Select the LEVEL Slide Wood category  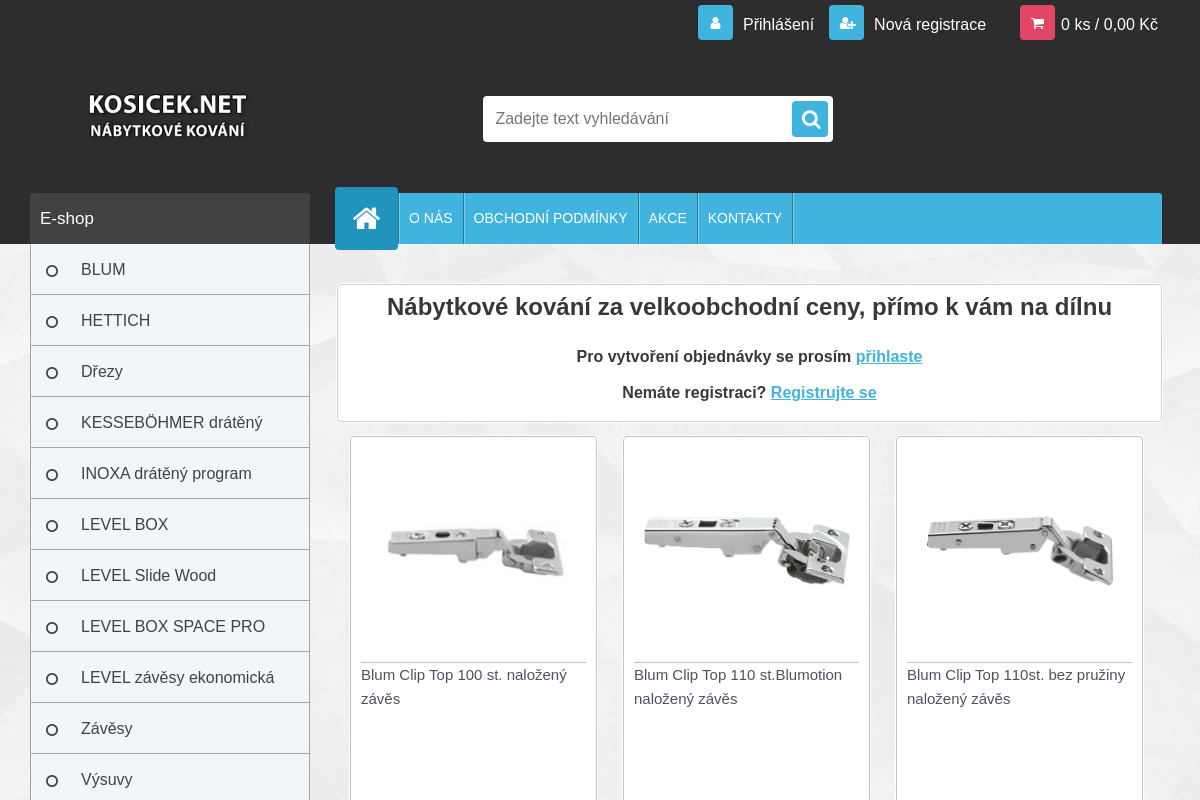pos(170,576)
